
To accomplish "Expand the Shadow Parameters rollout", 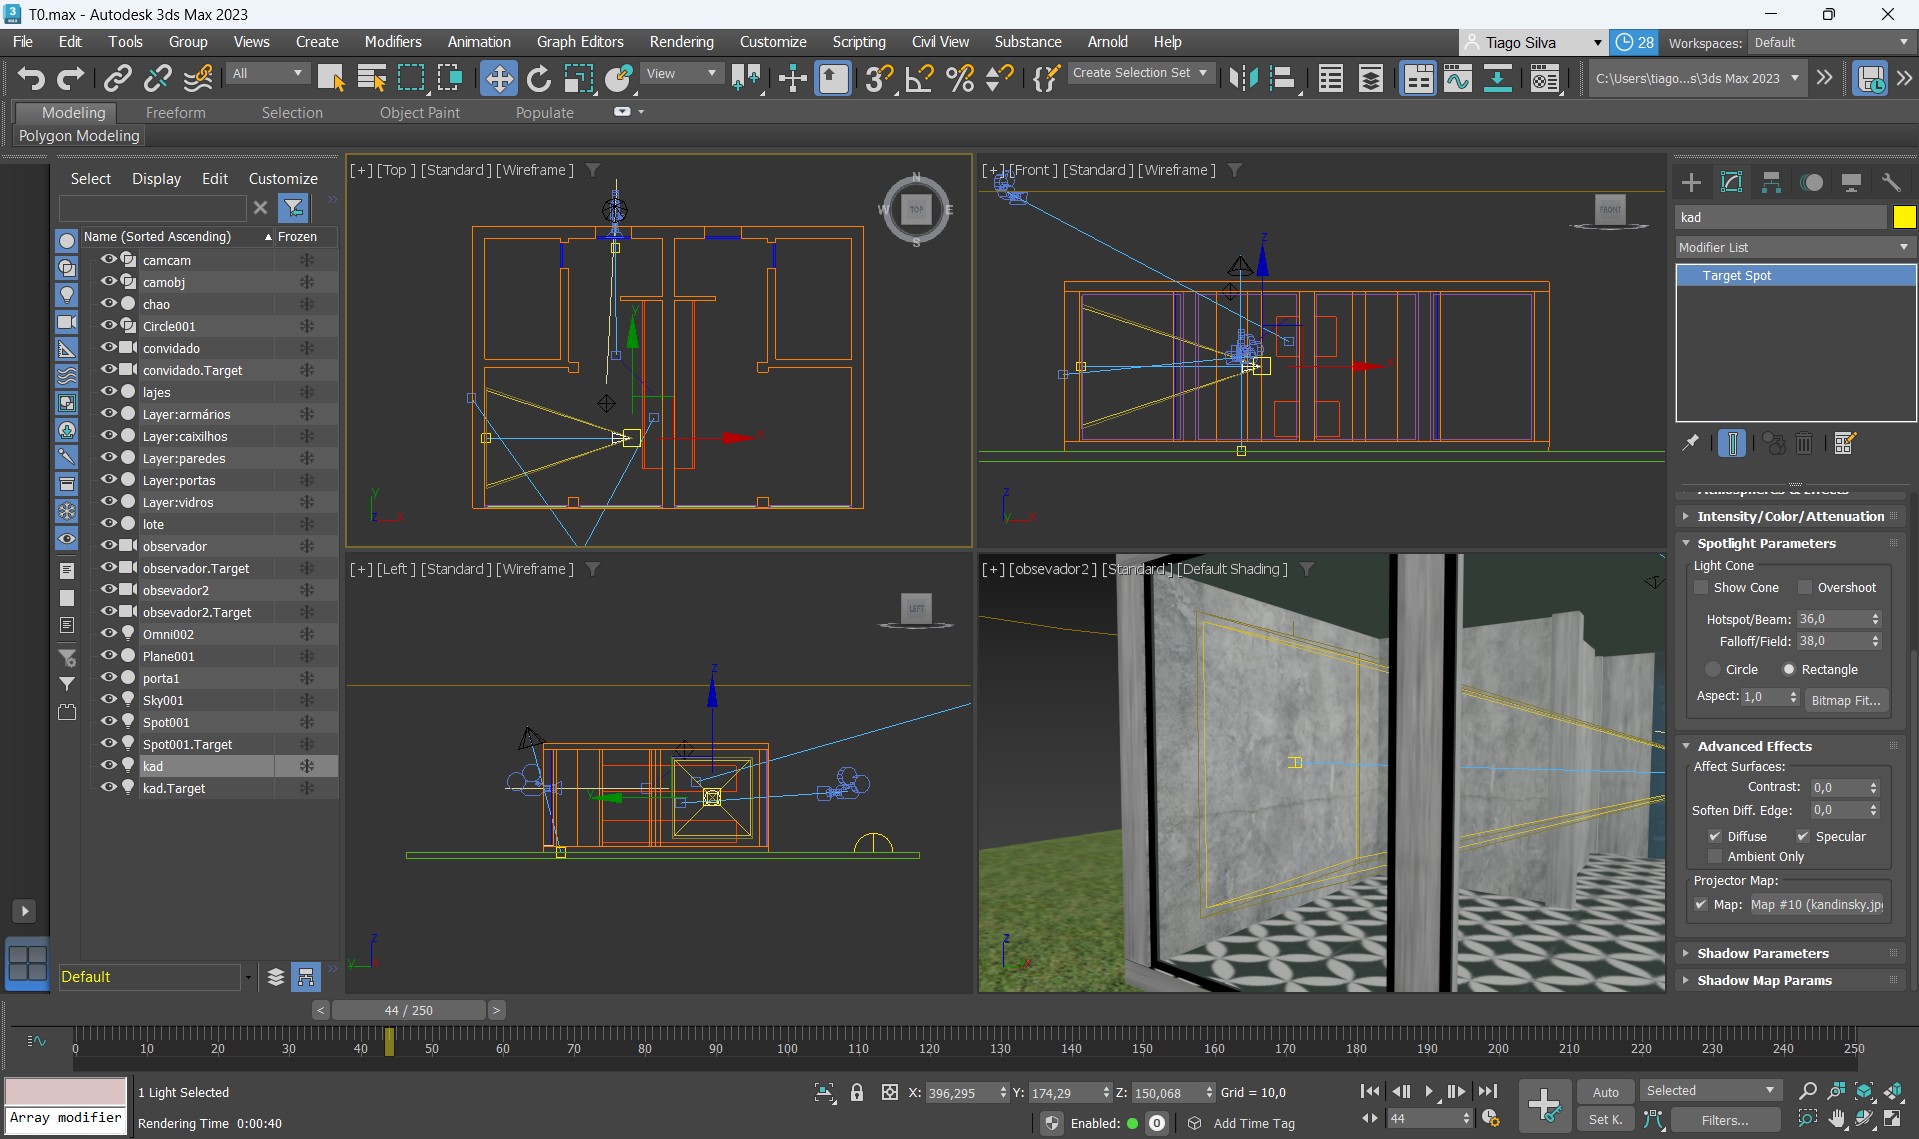I will pos(1762,953).
